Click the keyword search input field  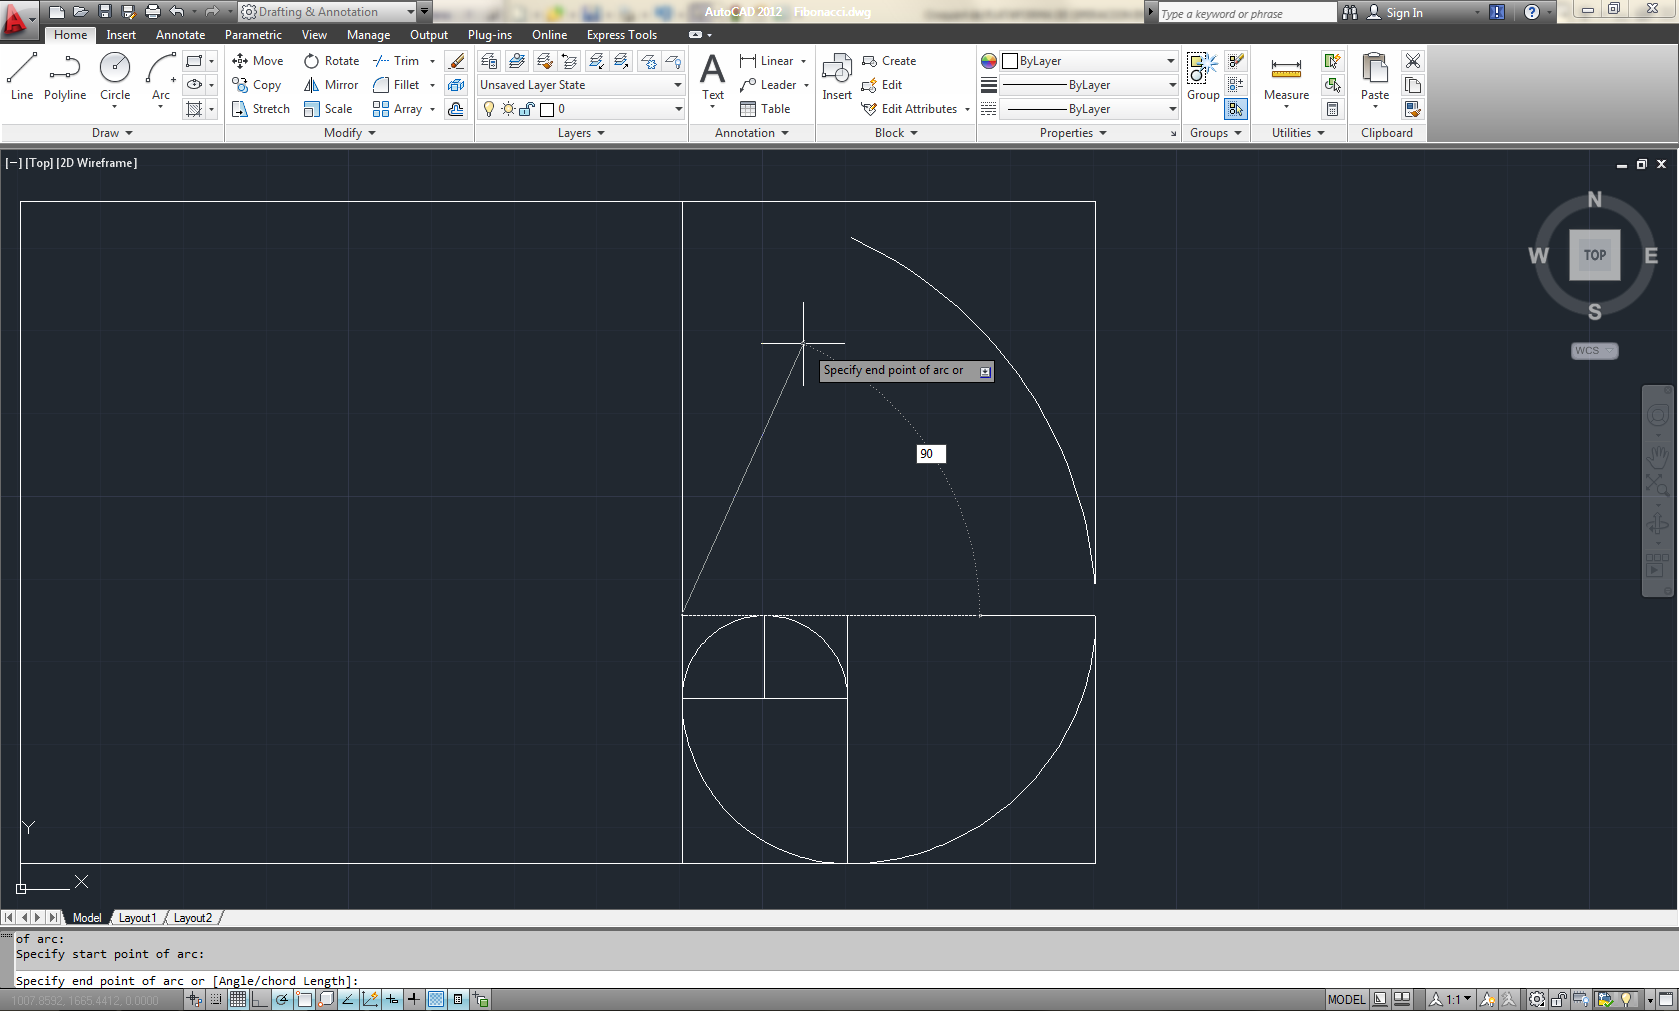click(x=1246, y=13)
